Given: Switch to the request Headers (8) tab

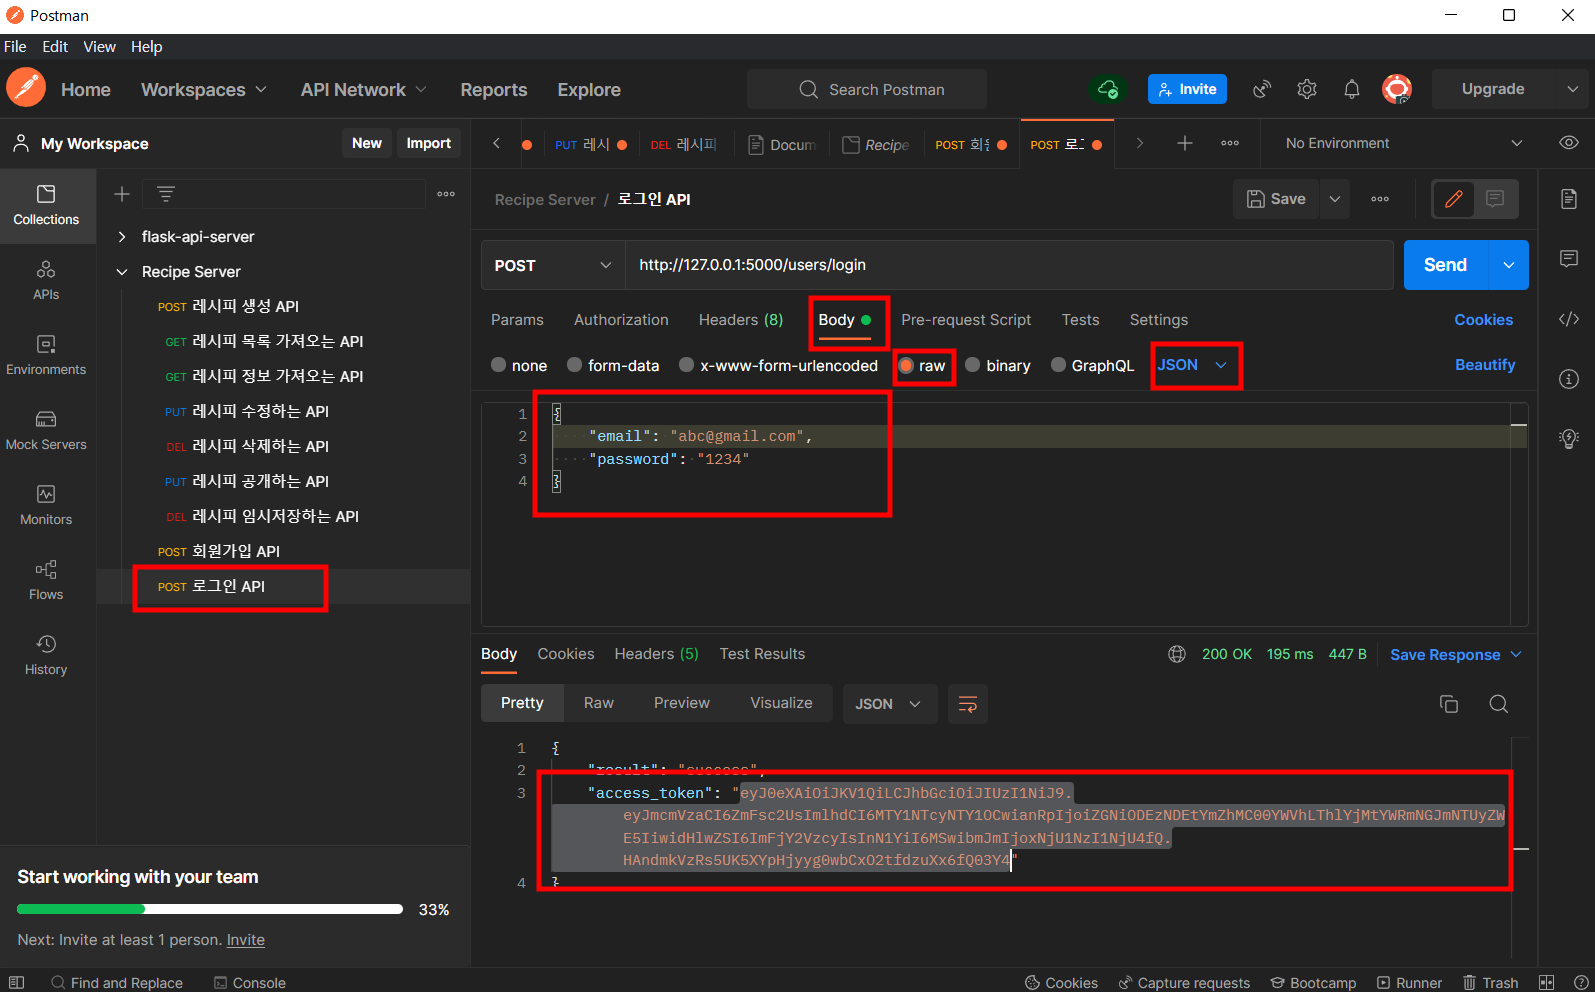Looking at the screenshot, I should [741, 320].
